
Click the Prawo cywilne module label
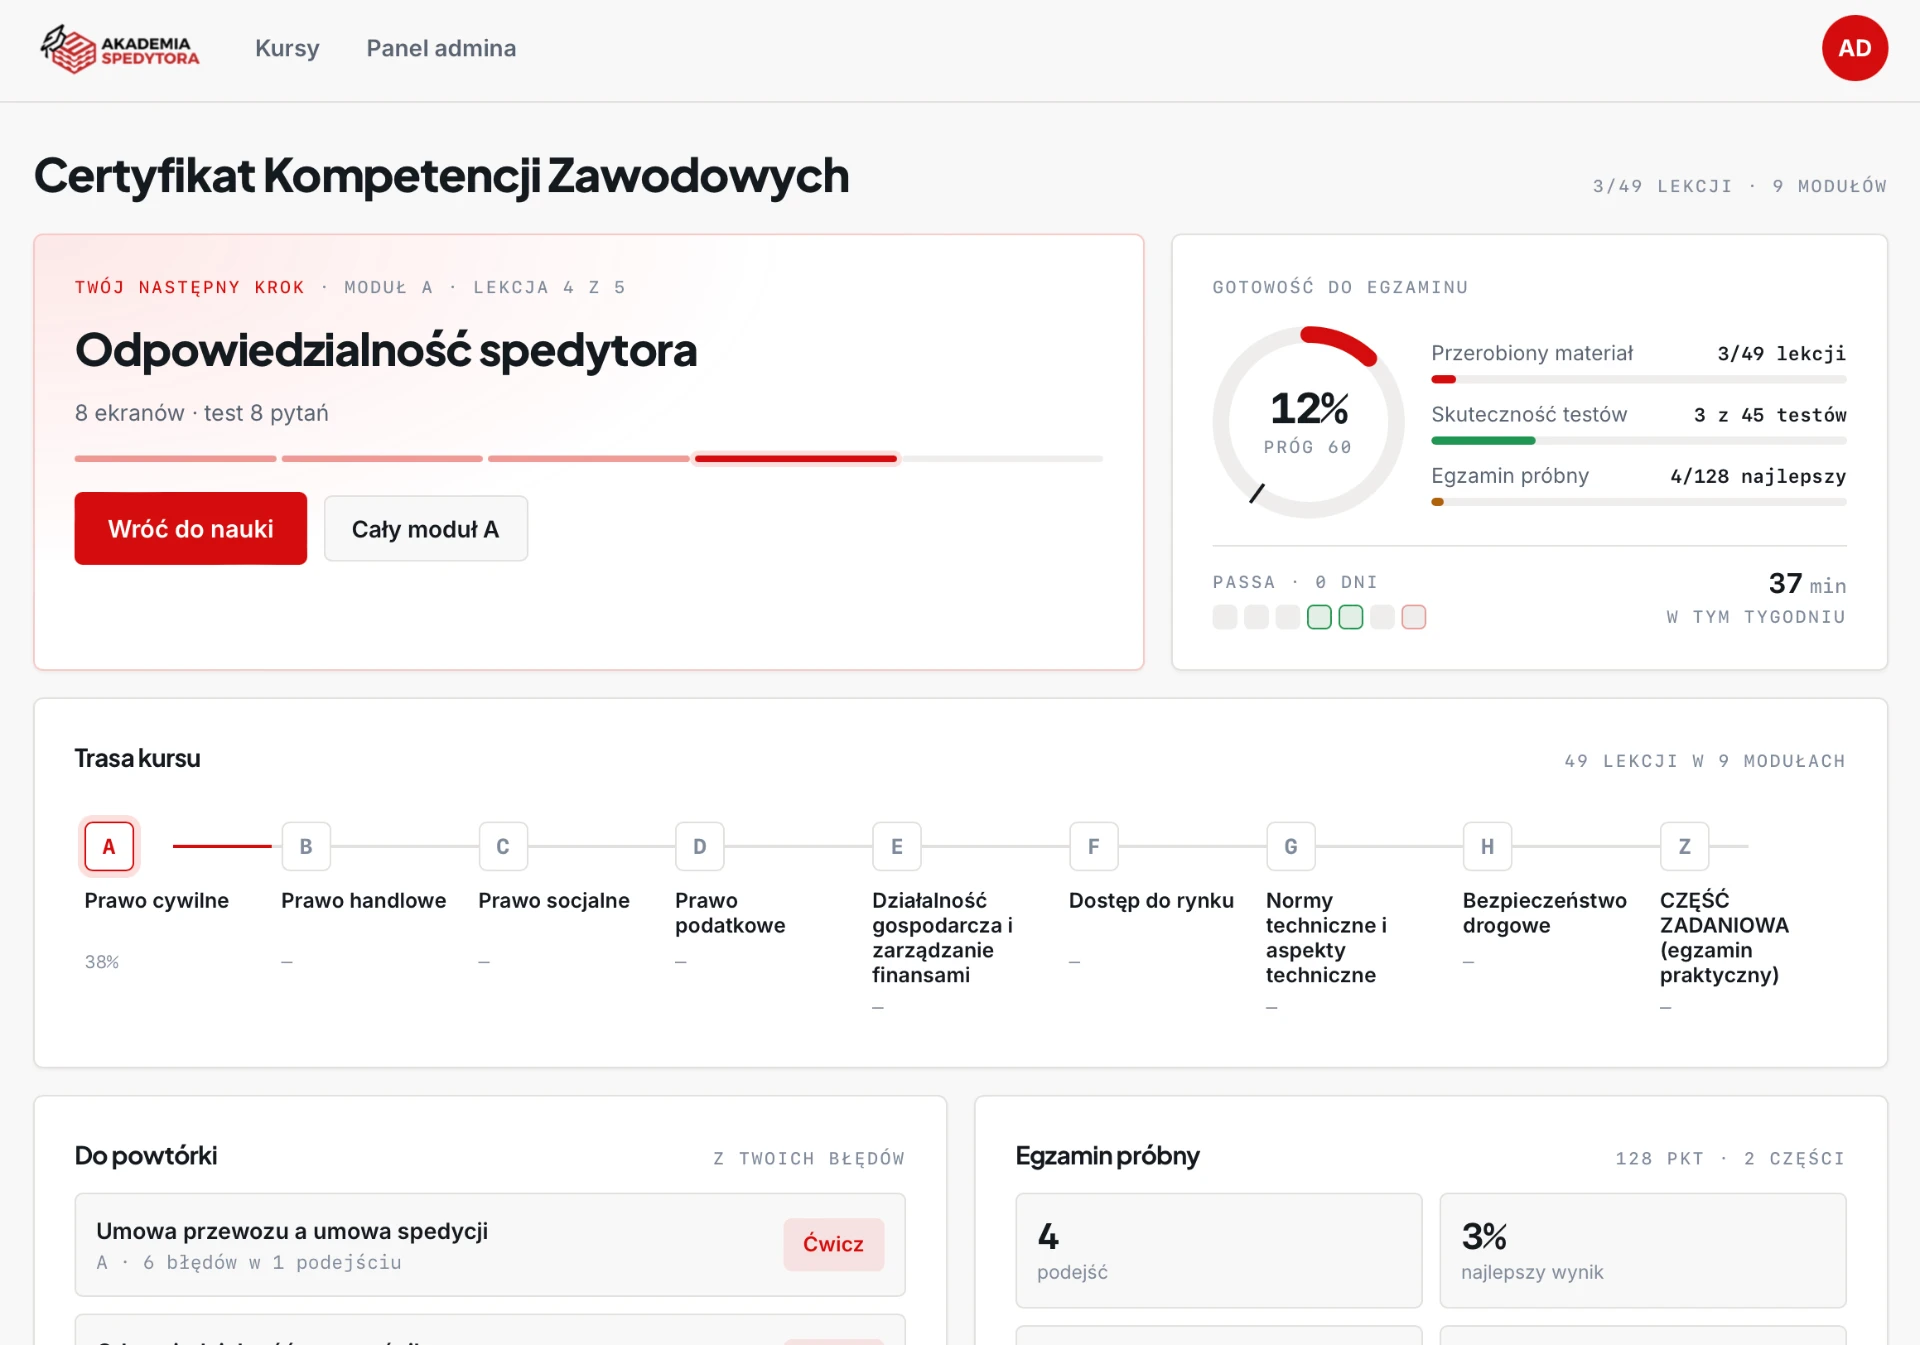157,901
